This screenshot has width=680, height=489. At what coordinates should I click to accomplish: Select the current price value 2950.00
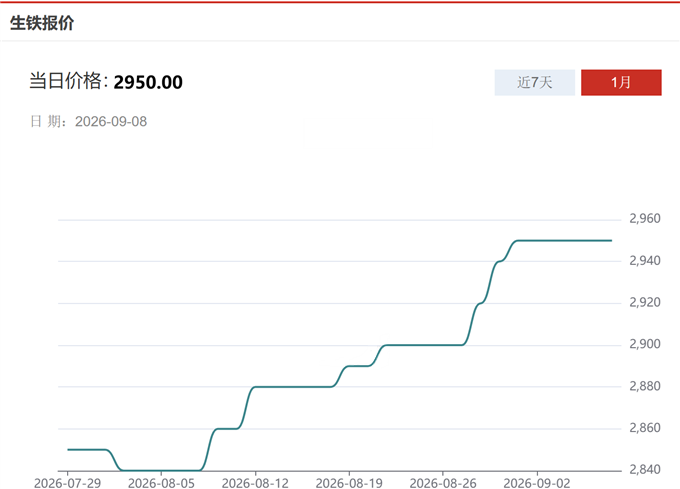[148, 82]
